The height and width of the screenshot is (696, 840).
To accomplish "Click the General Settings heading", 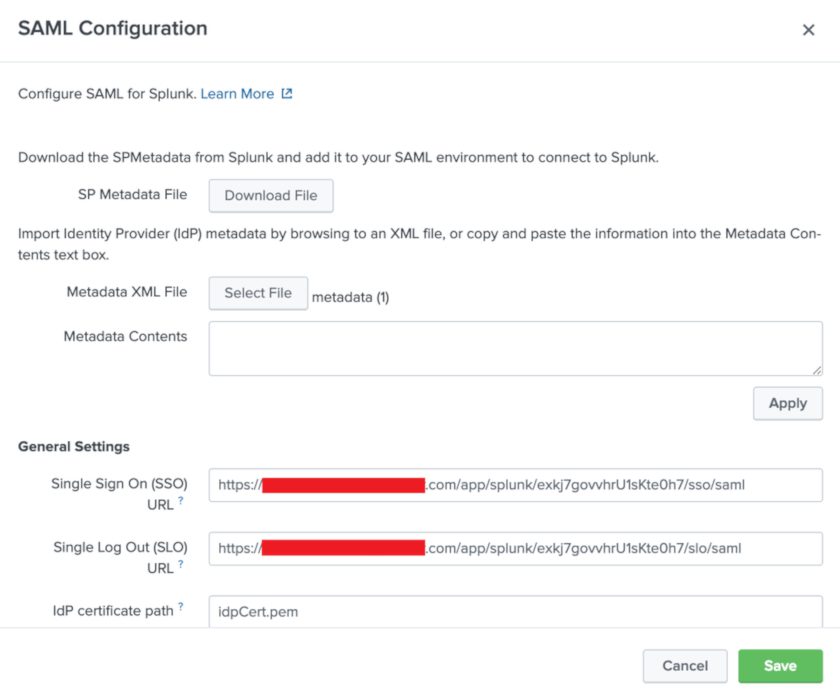I will (x=74, y=446).
